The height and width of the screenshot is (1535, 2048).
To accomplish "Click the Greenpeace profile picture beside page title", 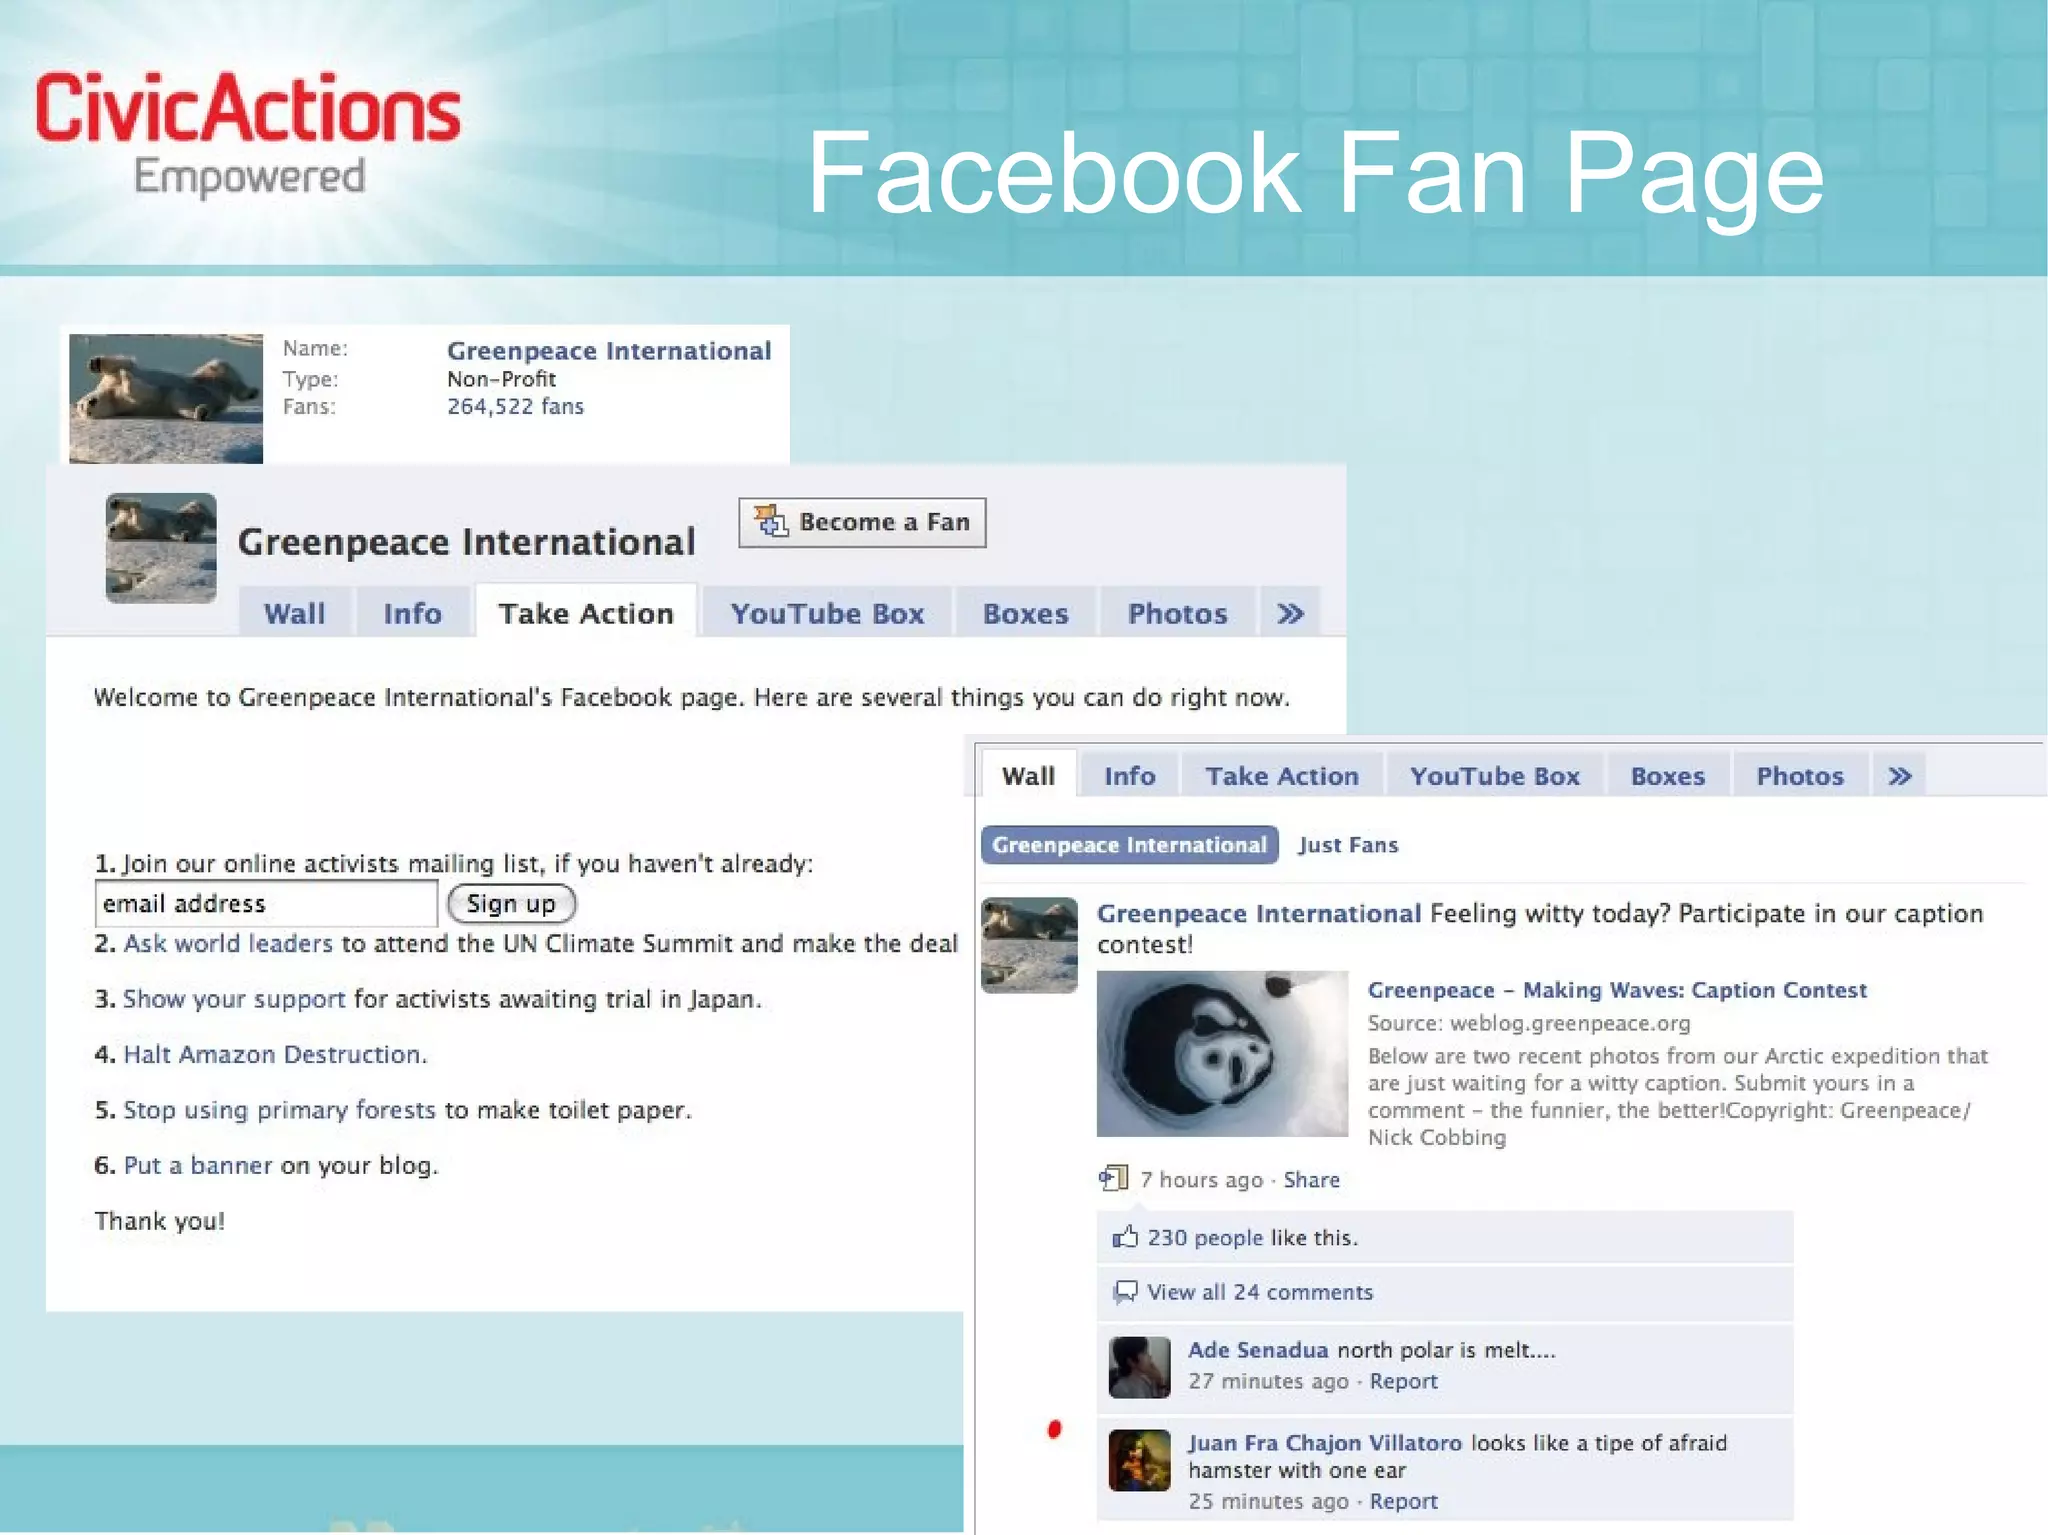I will point(161,547).
